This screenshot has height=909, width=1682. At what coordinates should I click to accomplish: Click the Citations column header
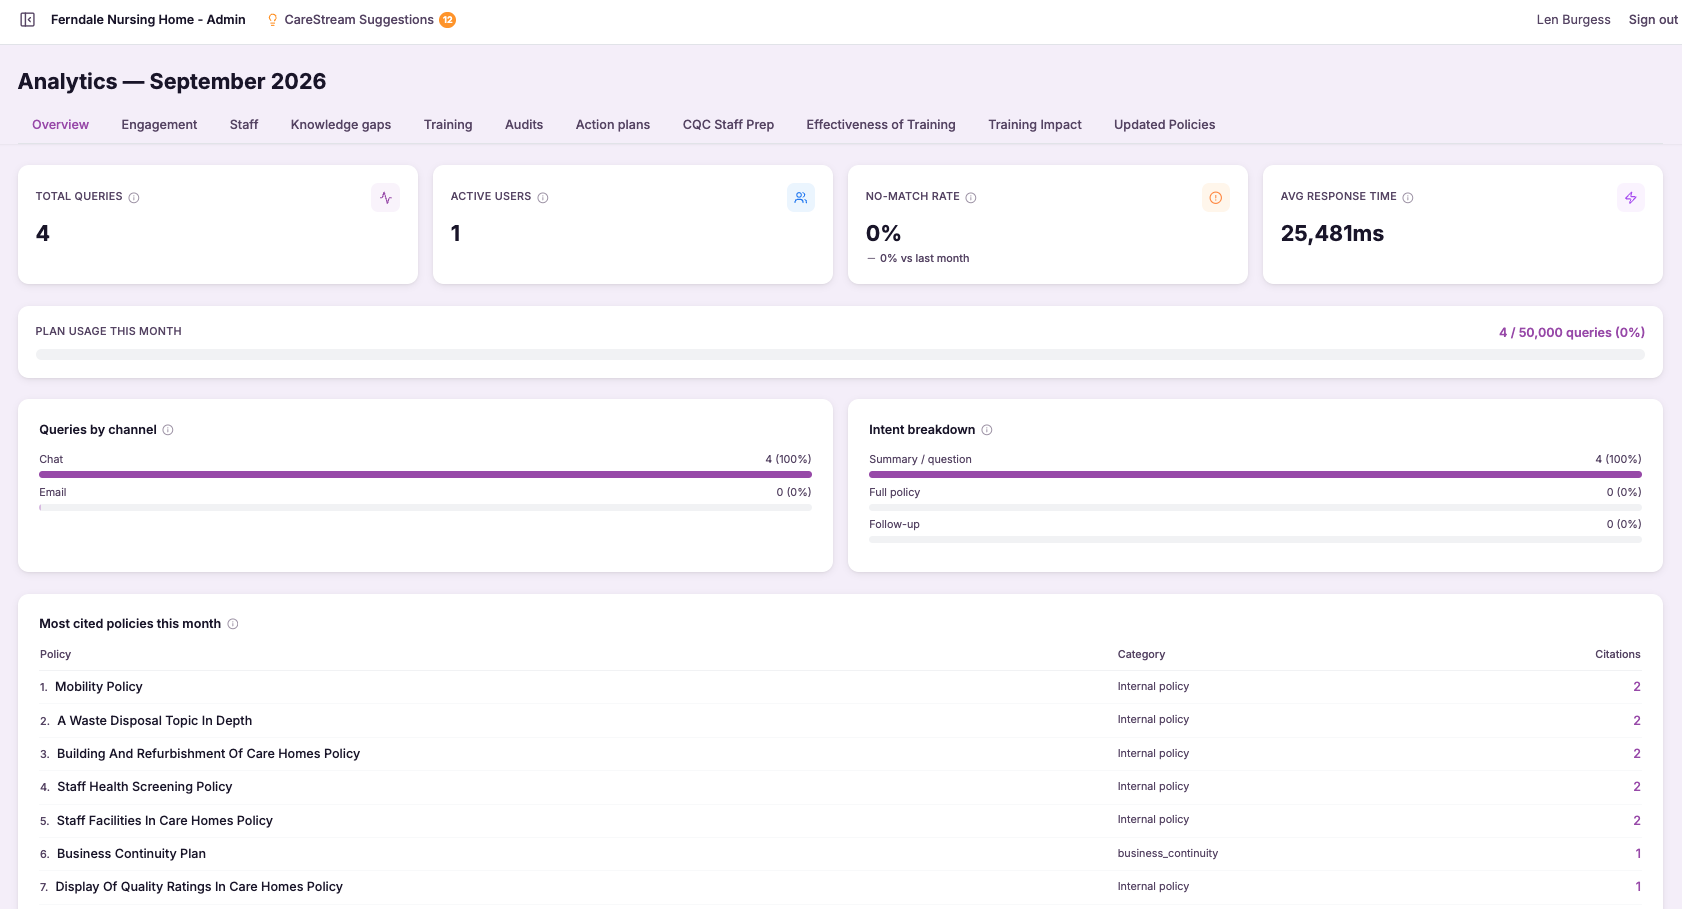(x=1617, y=655)
